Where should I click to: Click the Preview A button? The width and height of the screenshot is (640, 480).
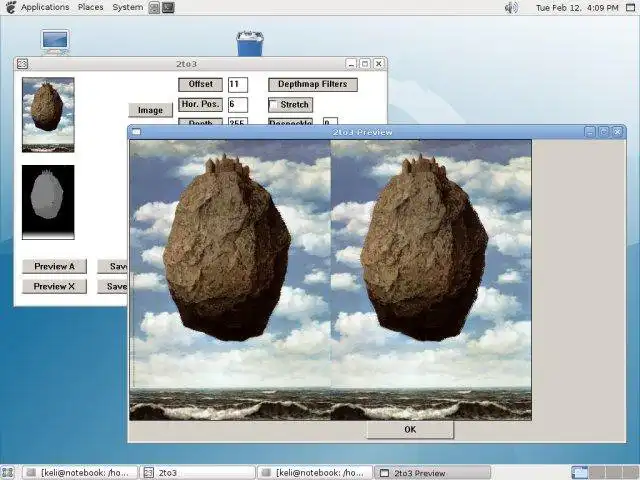[54, 266]
